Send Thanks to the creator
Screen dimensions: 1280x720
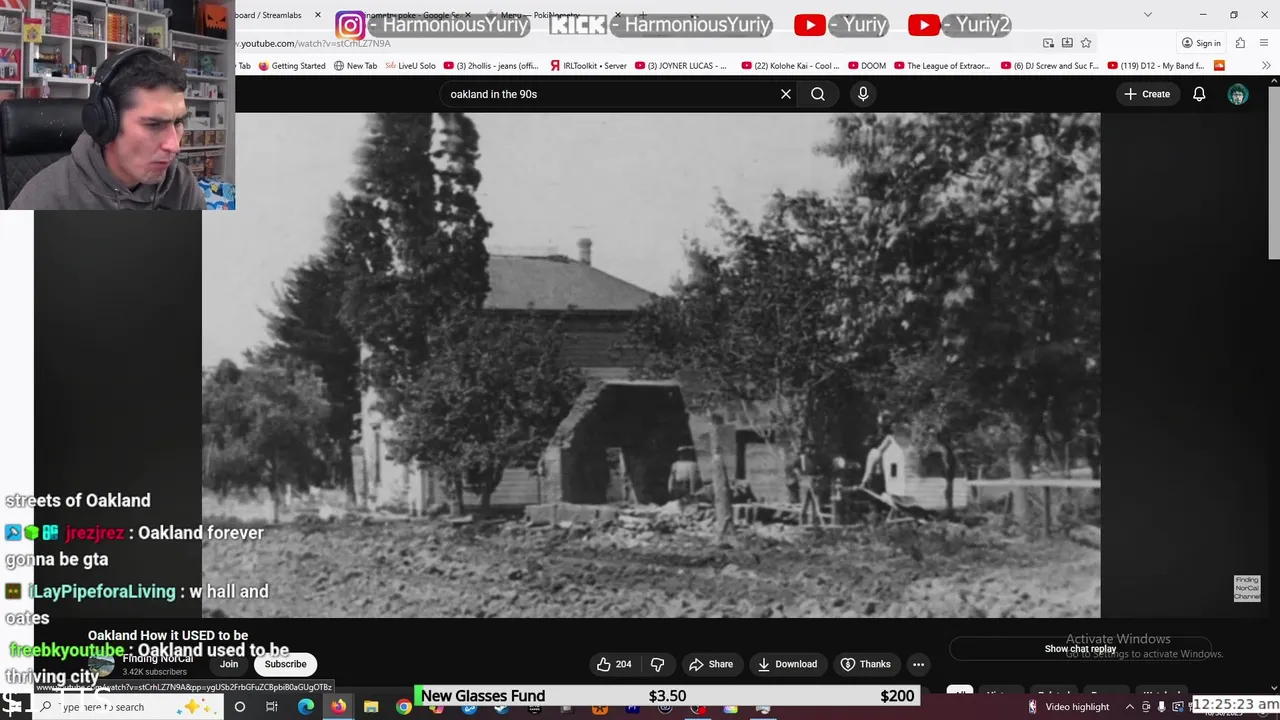[x=866, y=664]
